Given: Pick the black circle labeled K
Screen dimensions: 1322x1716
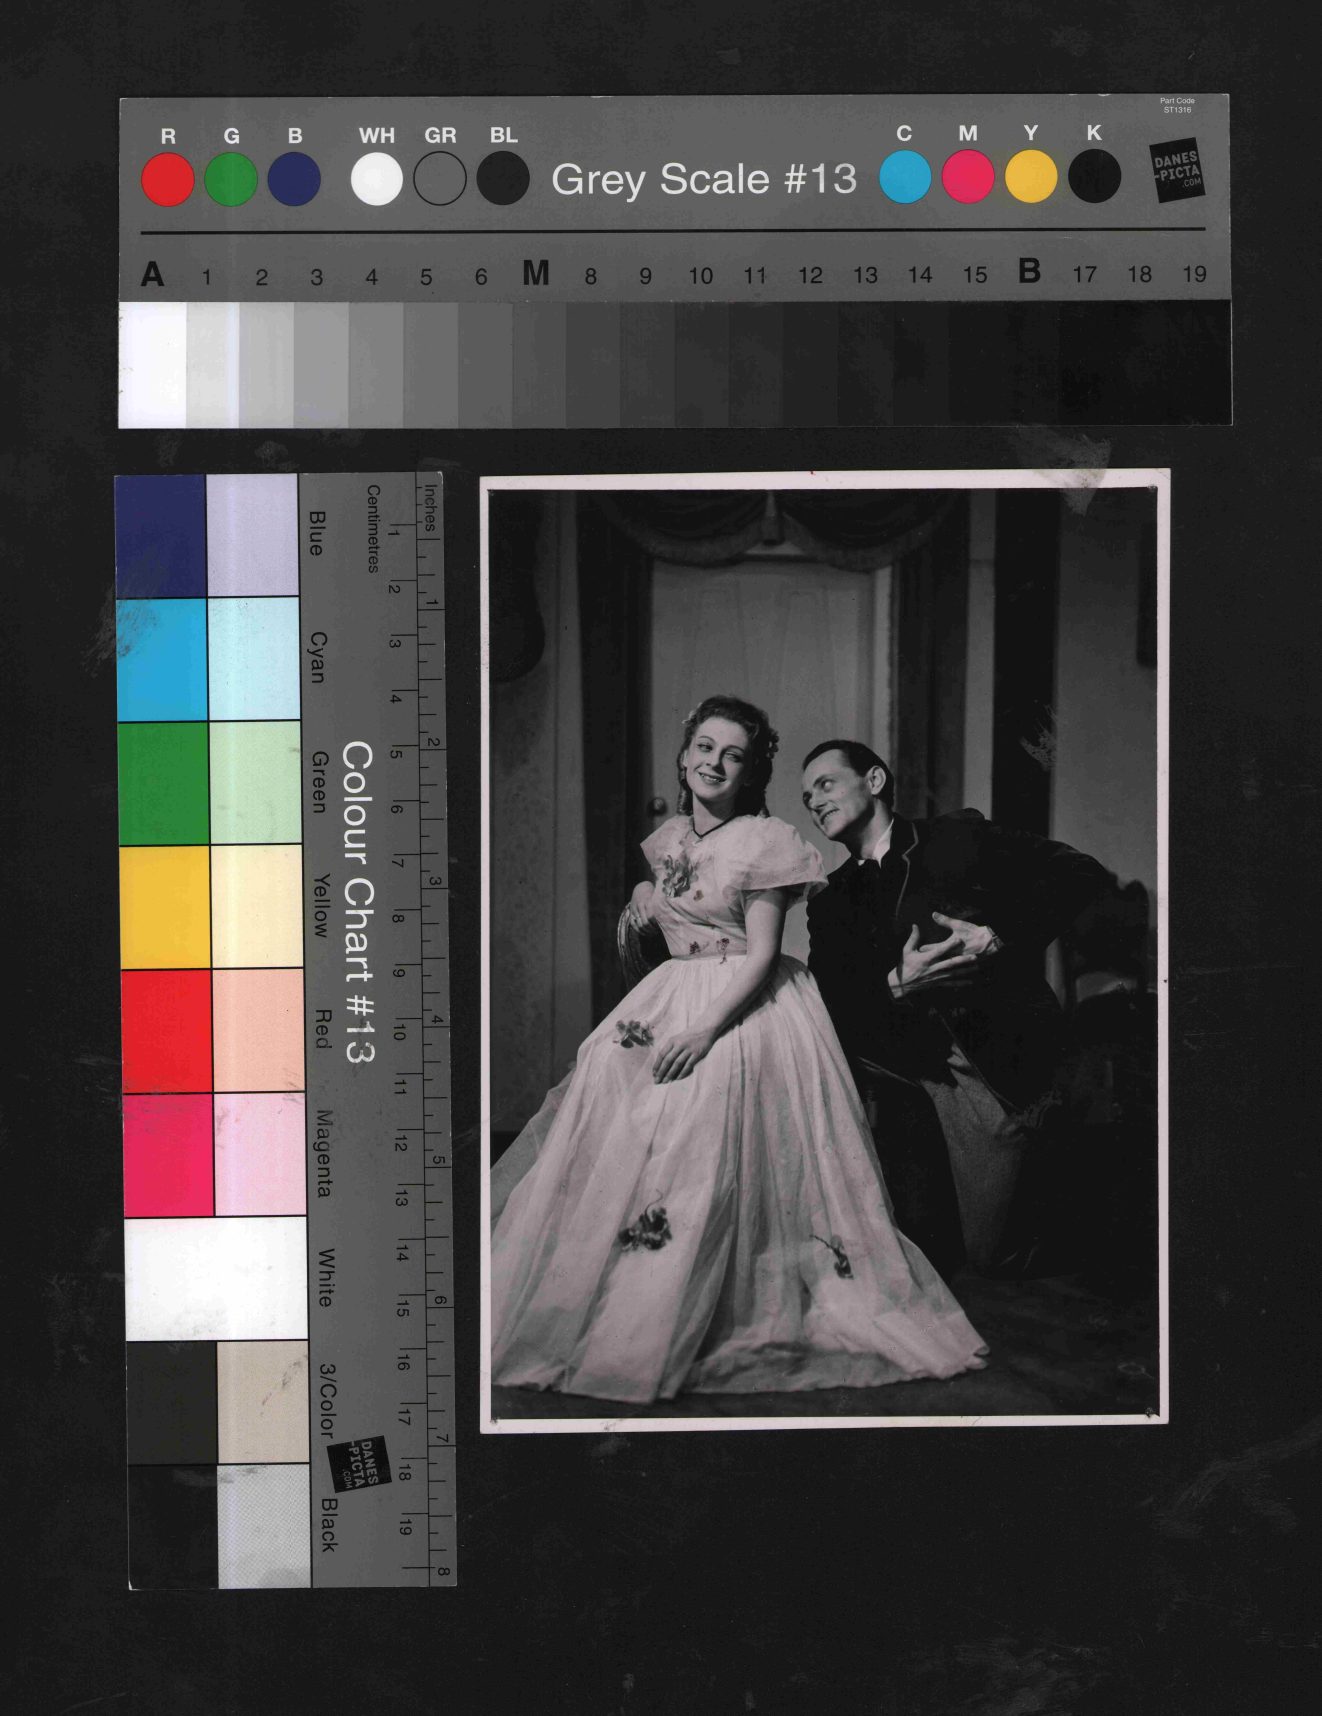Looking at the screenshot, I should (x=1094, y=177).
